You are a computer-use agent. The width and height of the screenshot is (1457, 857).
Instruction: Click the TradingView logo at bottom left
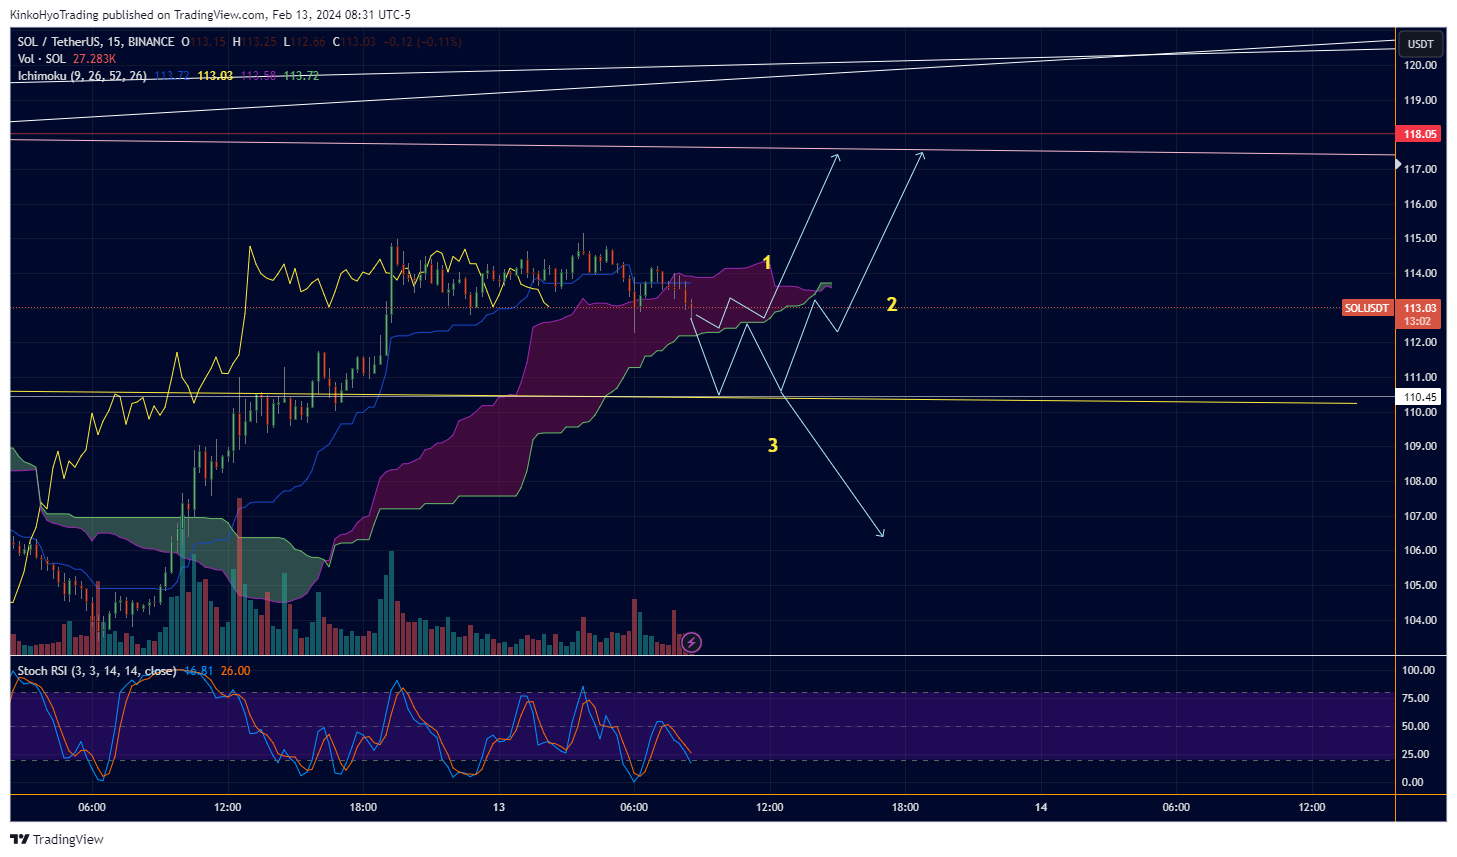point(57,839)
